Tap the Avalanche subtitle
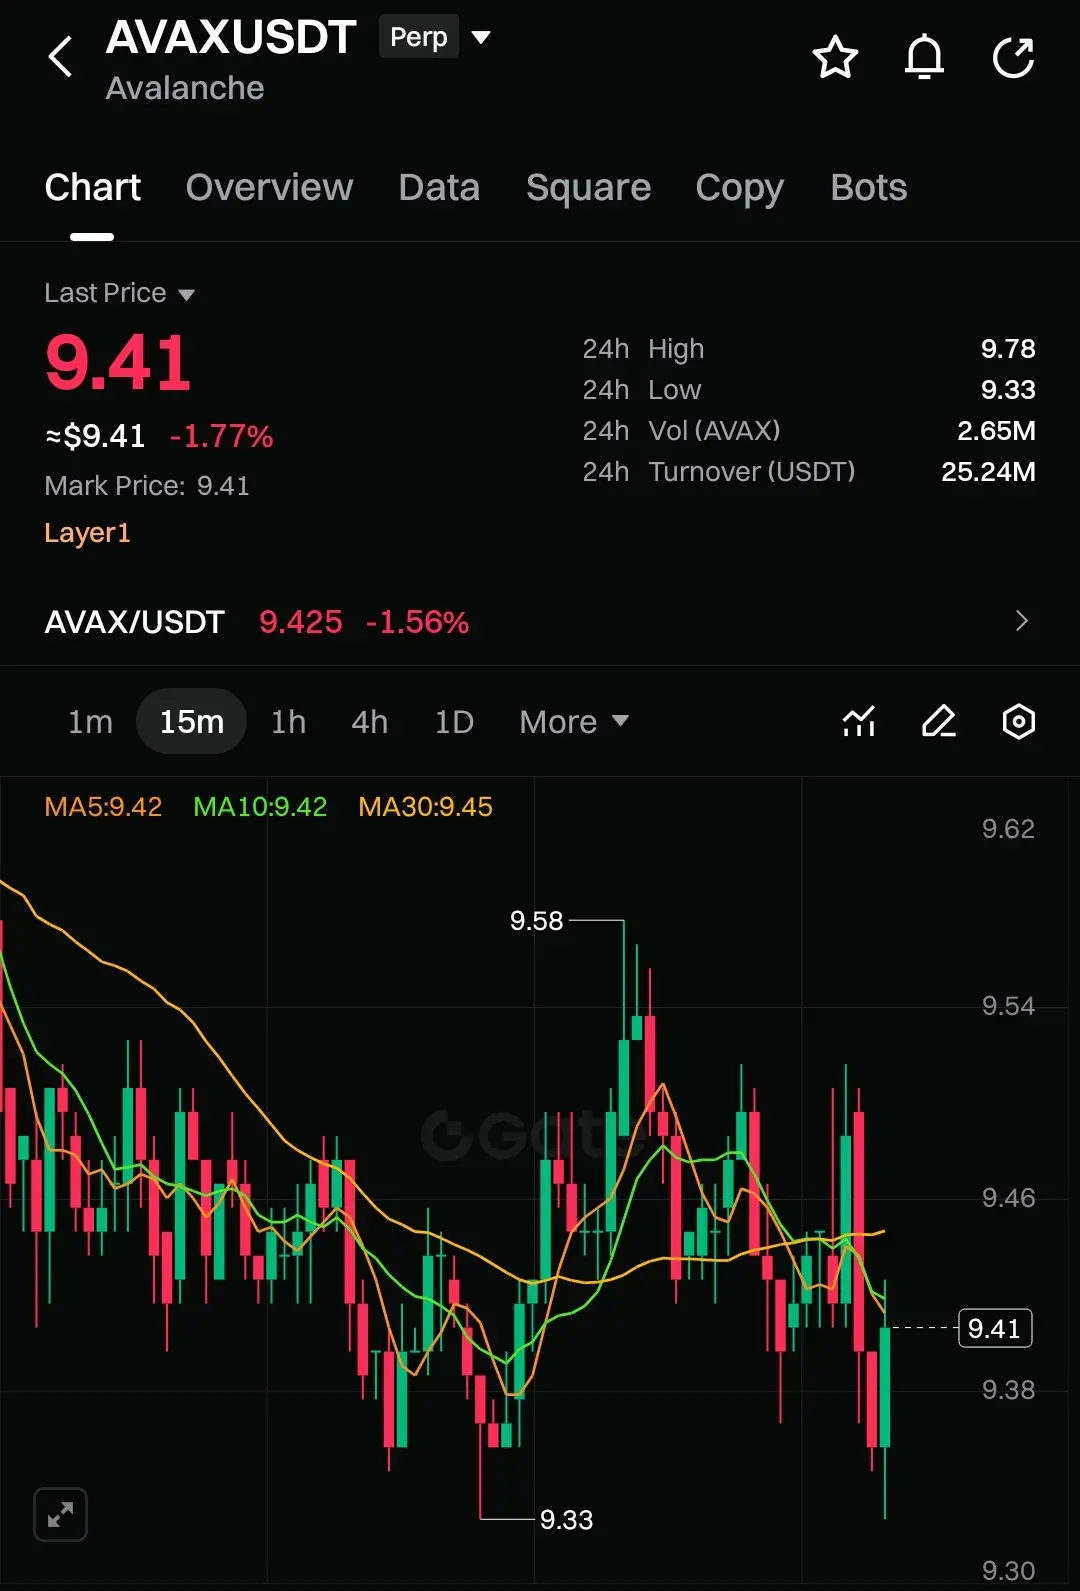This screenshot has height=1591, width=1080. (x=185, y=88)
